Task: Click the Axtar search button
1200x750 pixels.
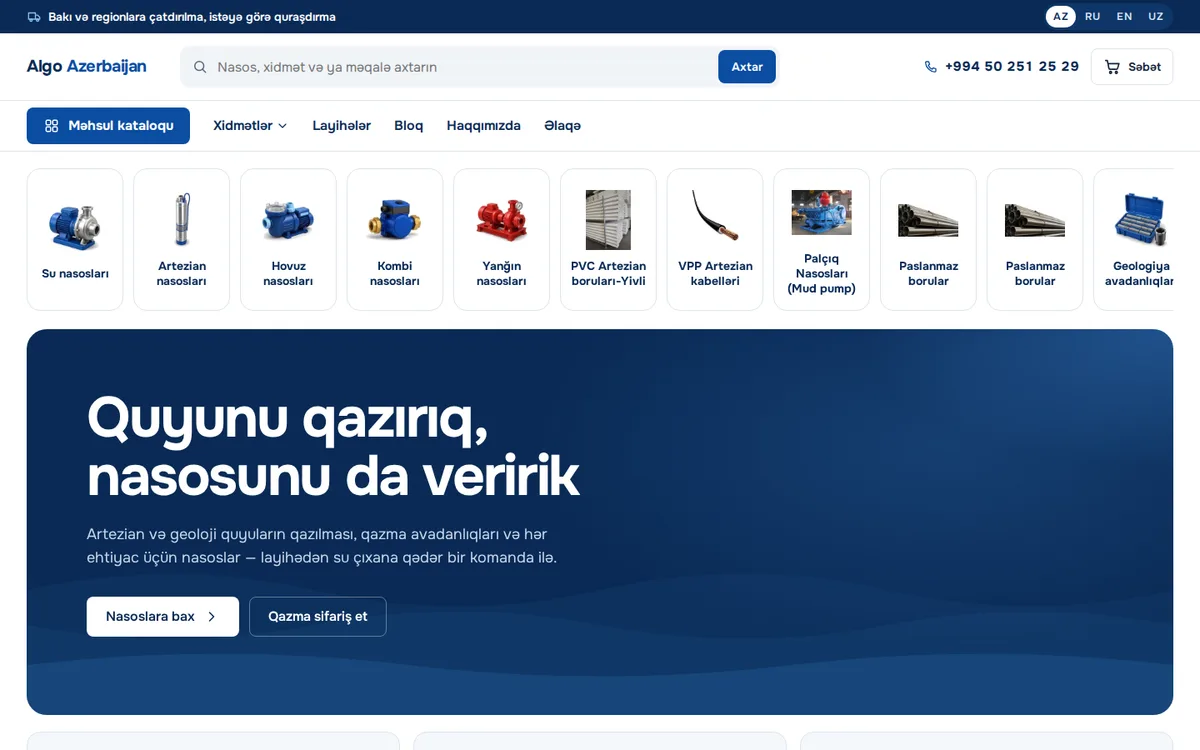Action: coord(747,67)
